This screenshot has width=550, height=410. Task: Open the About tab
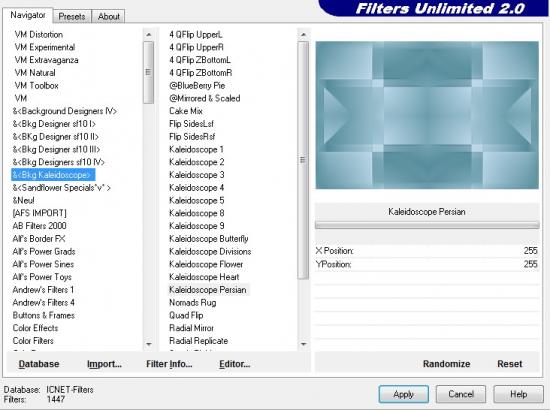108,16
